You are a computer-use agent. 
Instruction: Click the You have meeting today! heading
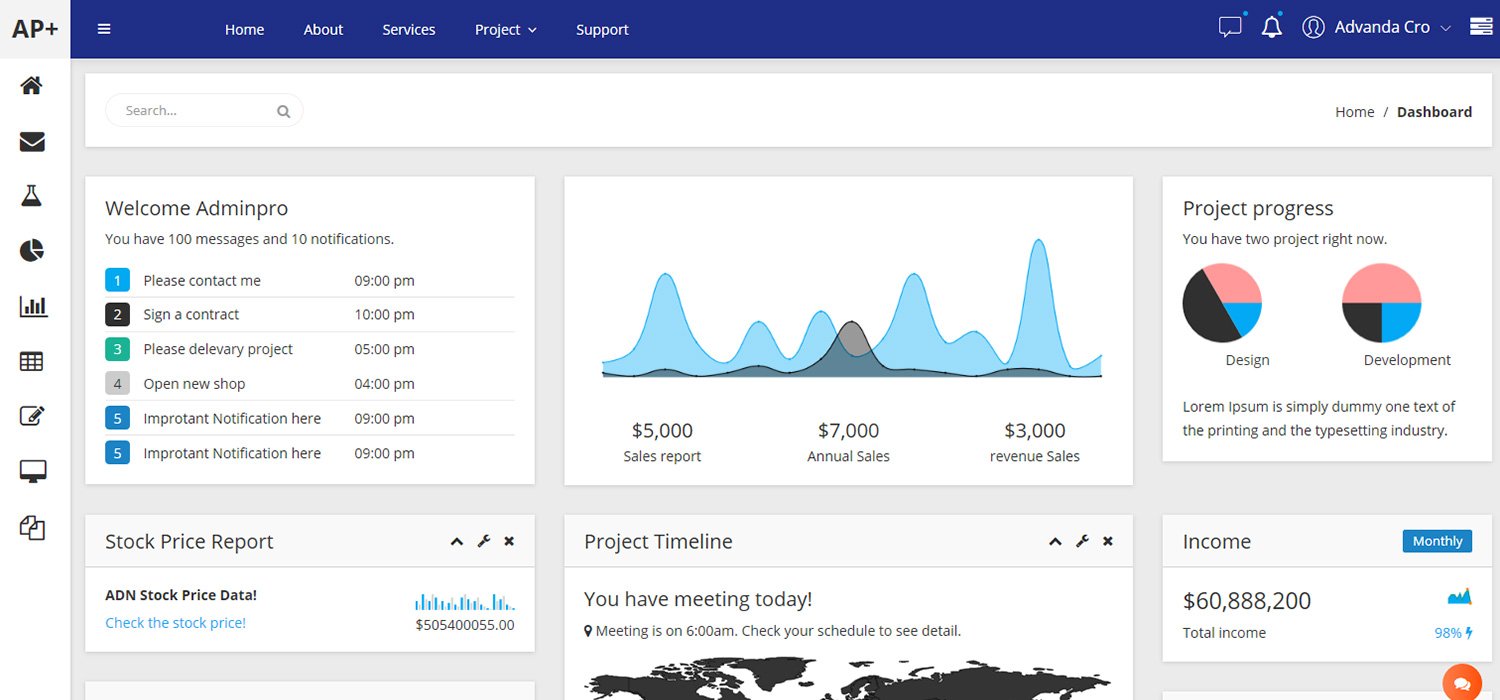click(x=698, y=599)
